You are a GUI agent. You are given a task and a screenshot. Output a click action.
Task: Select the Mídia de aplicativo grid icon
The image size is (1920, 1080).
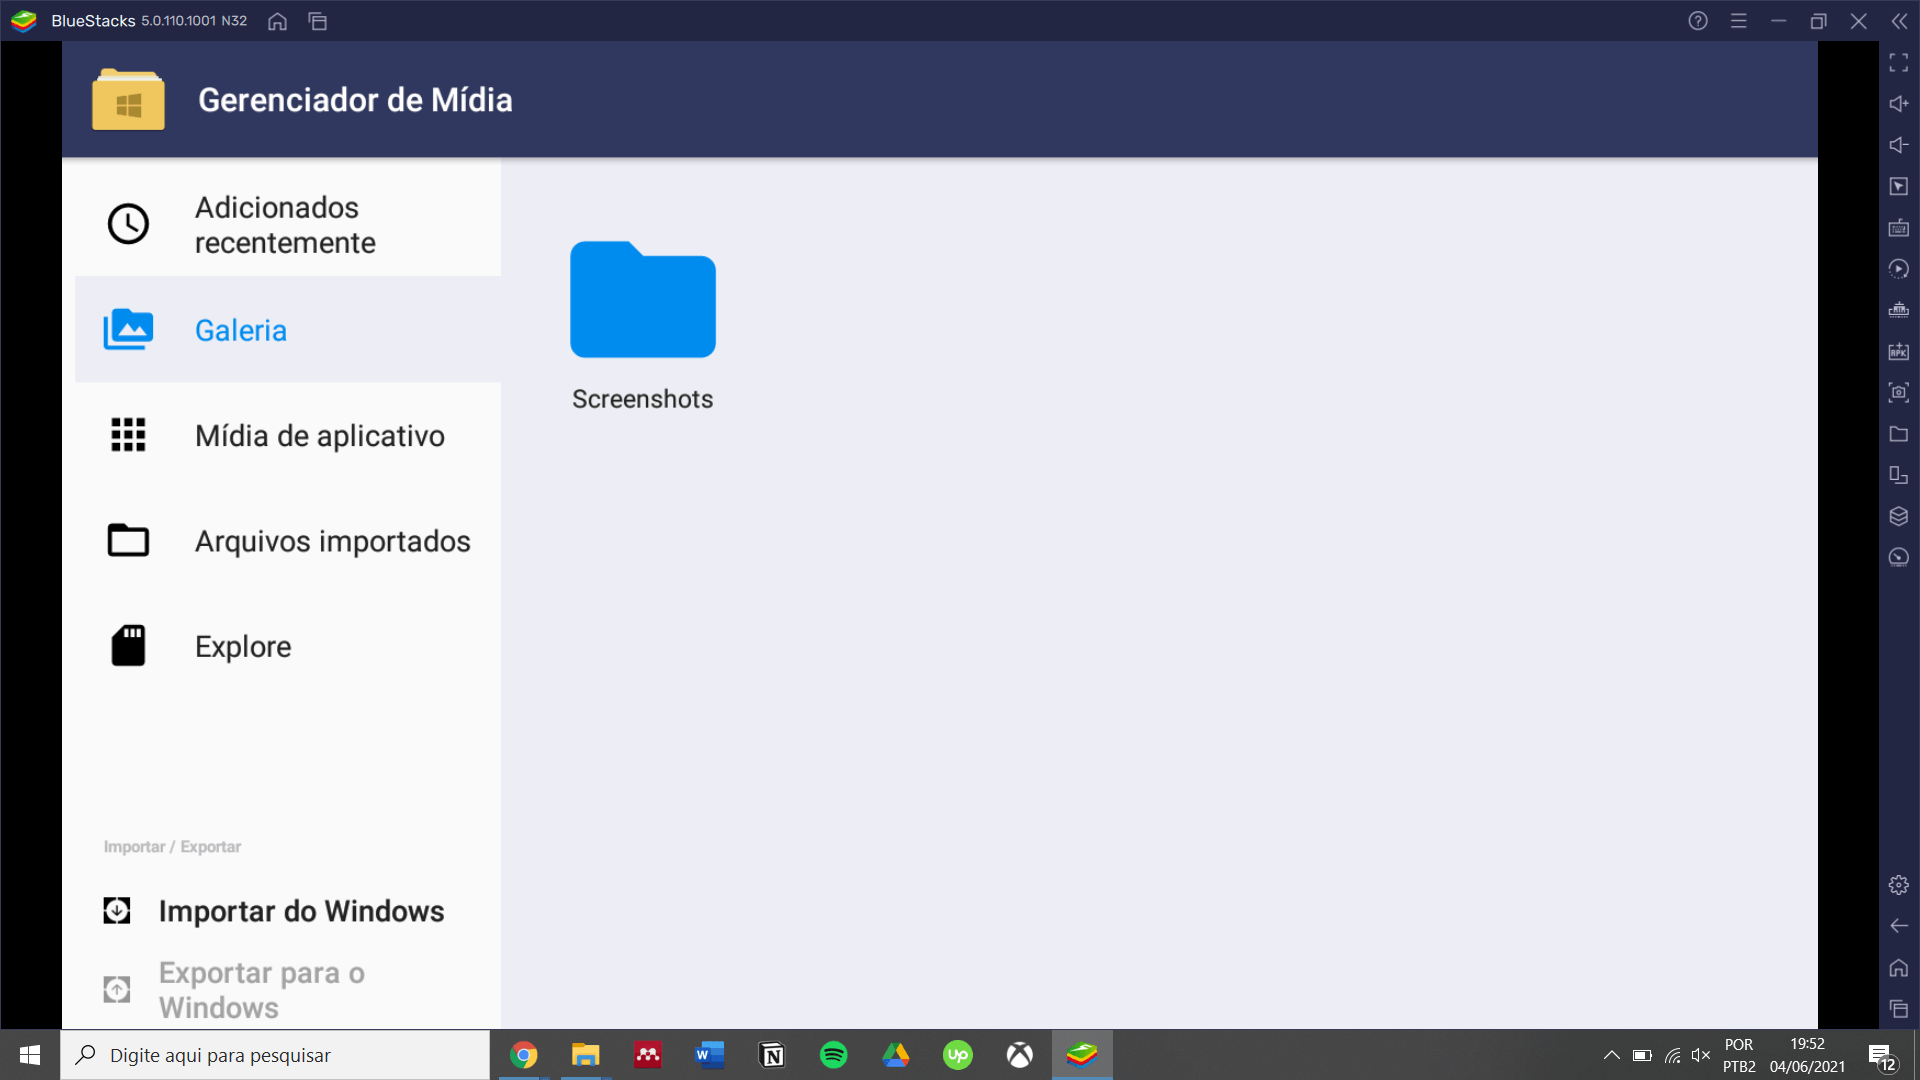pos(127,435)
